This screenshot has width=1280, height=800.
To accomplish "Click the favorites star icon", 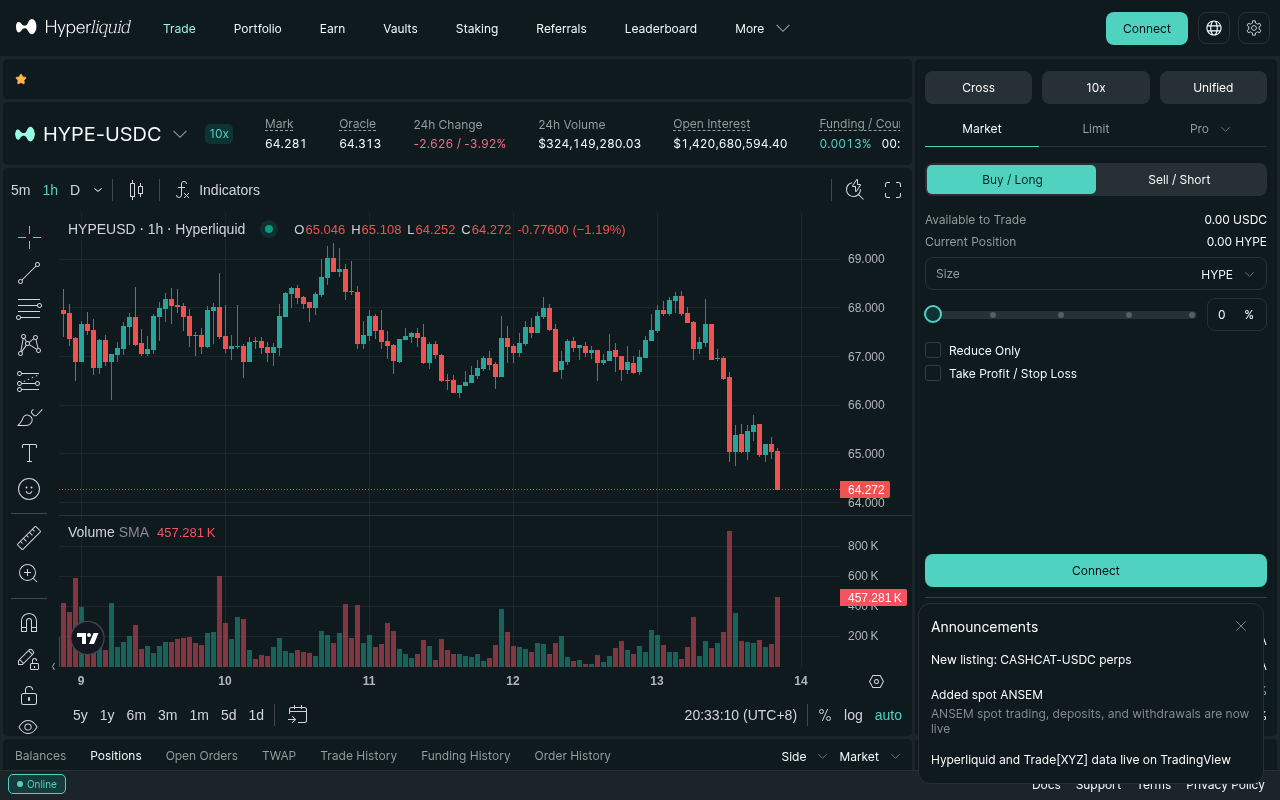I will (21, 79).
